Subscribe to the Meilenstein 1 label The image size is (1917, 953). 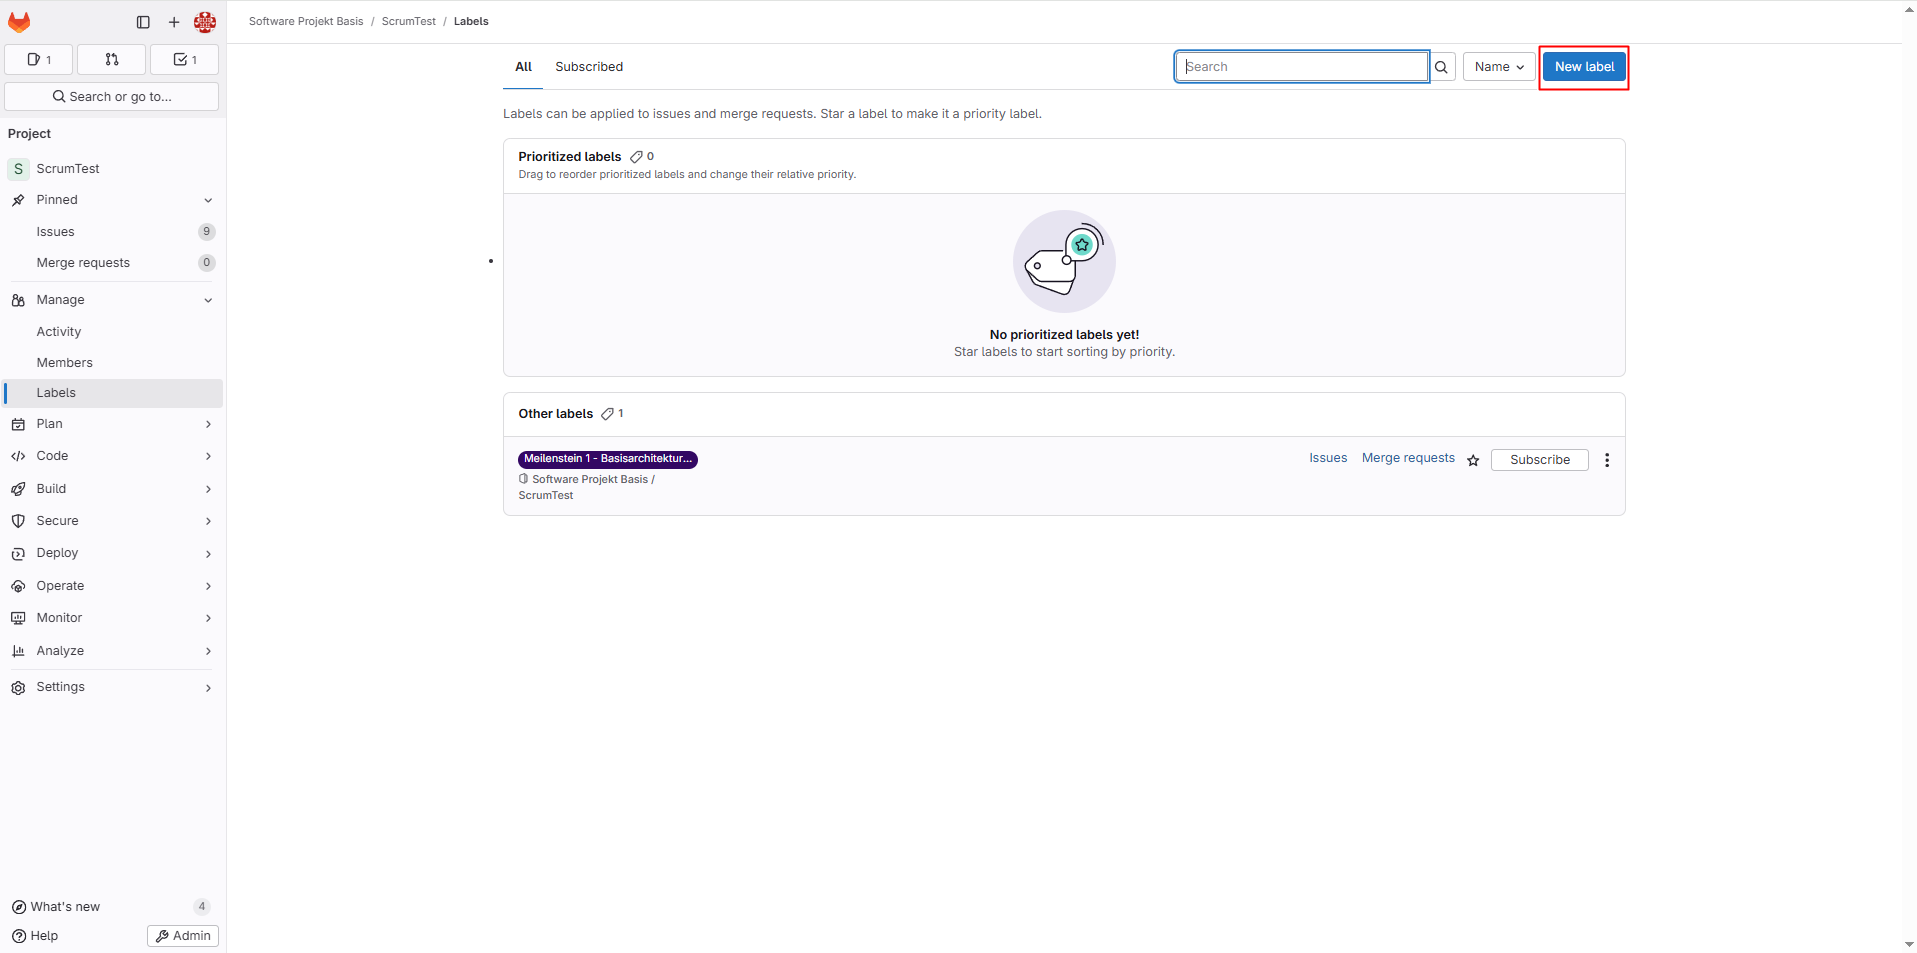[1539, 460]
